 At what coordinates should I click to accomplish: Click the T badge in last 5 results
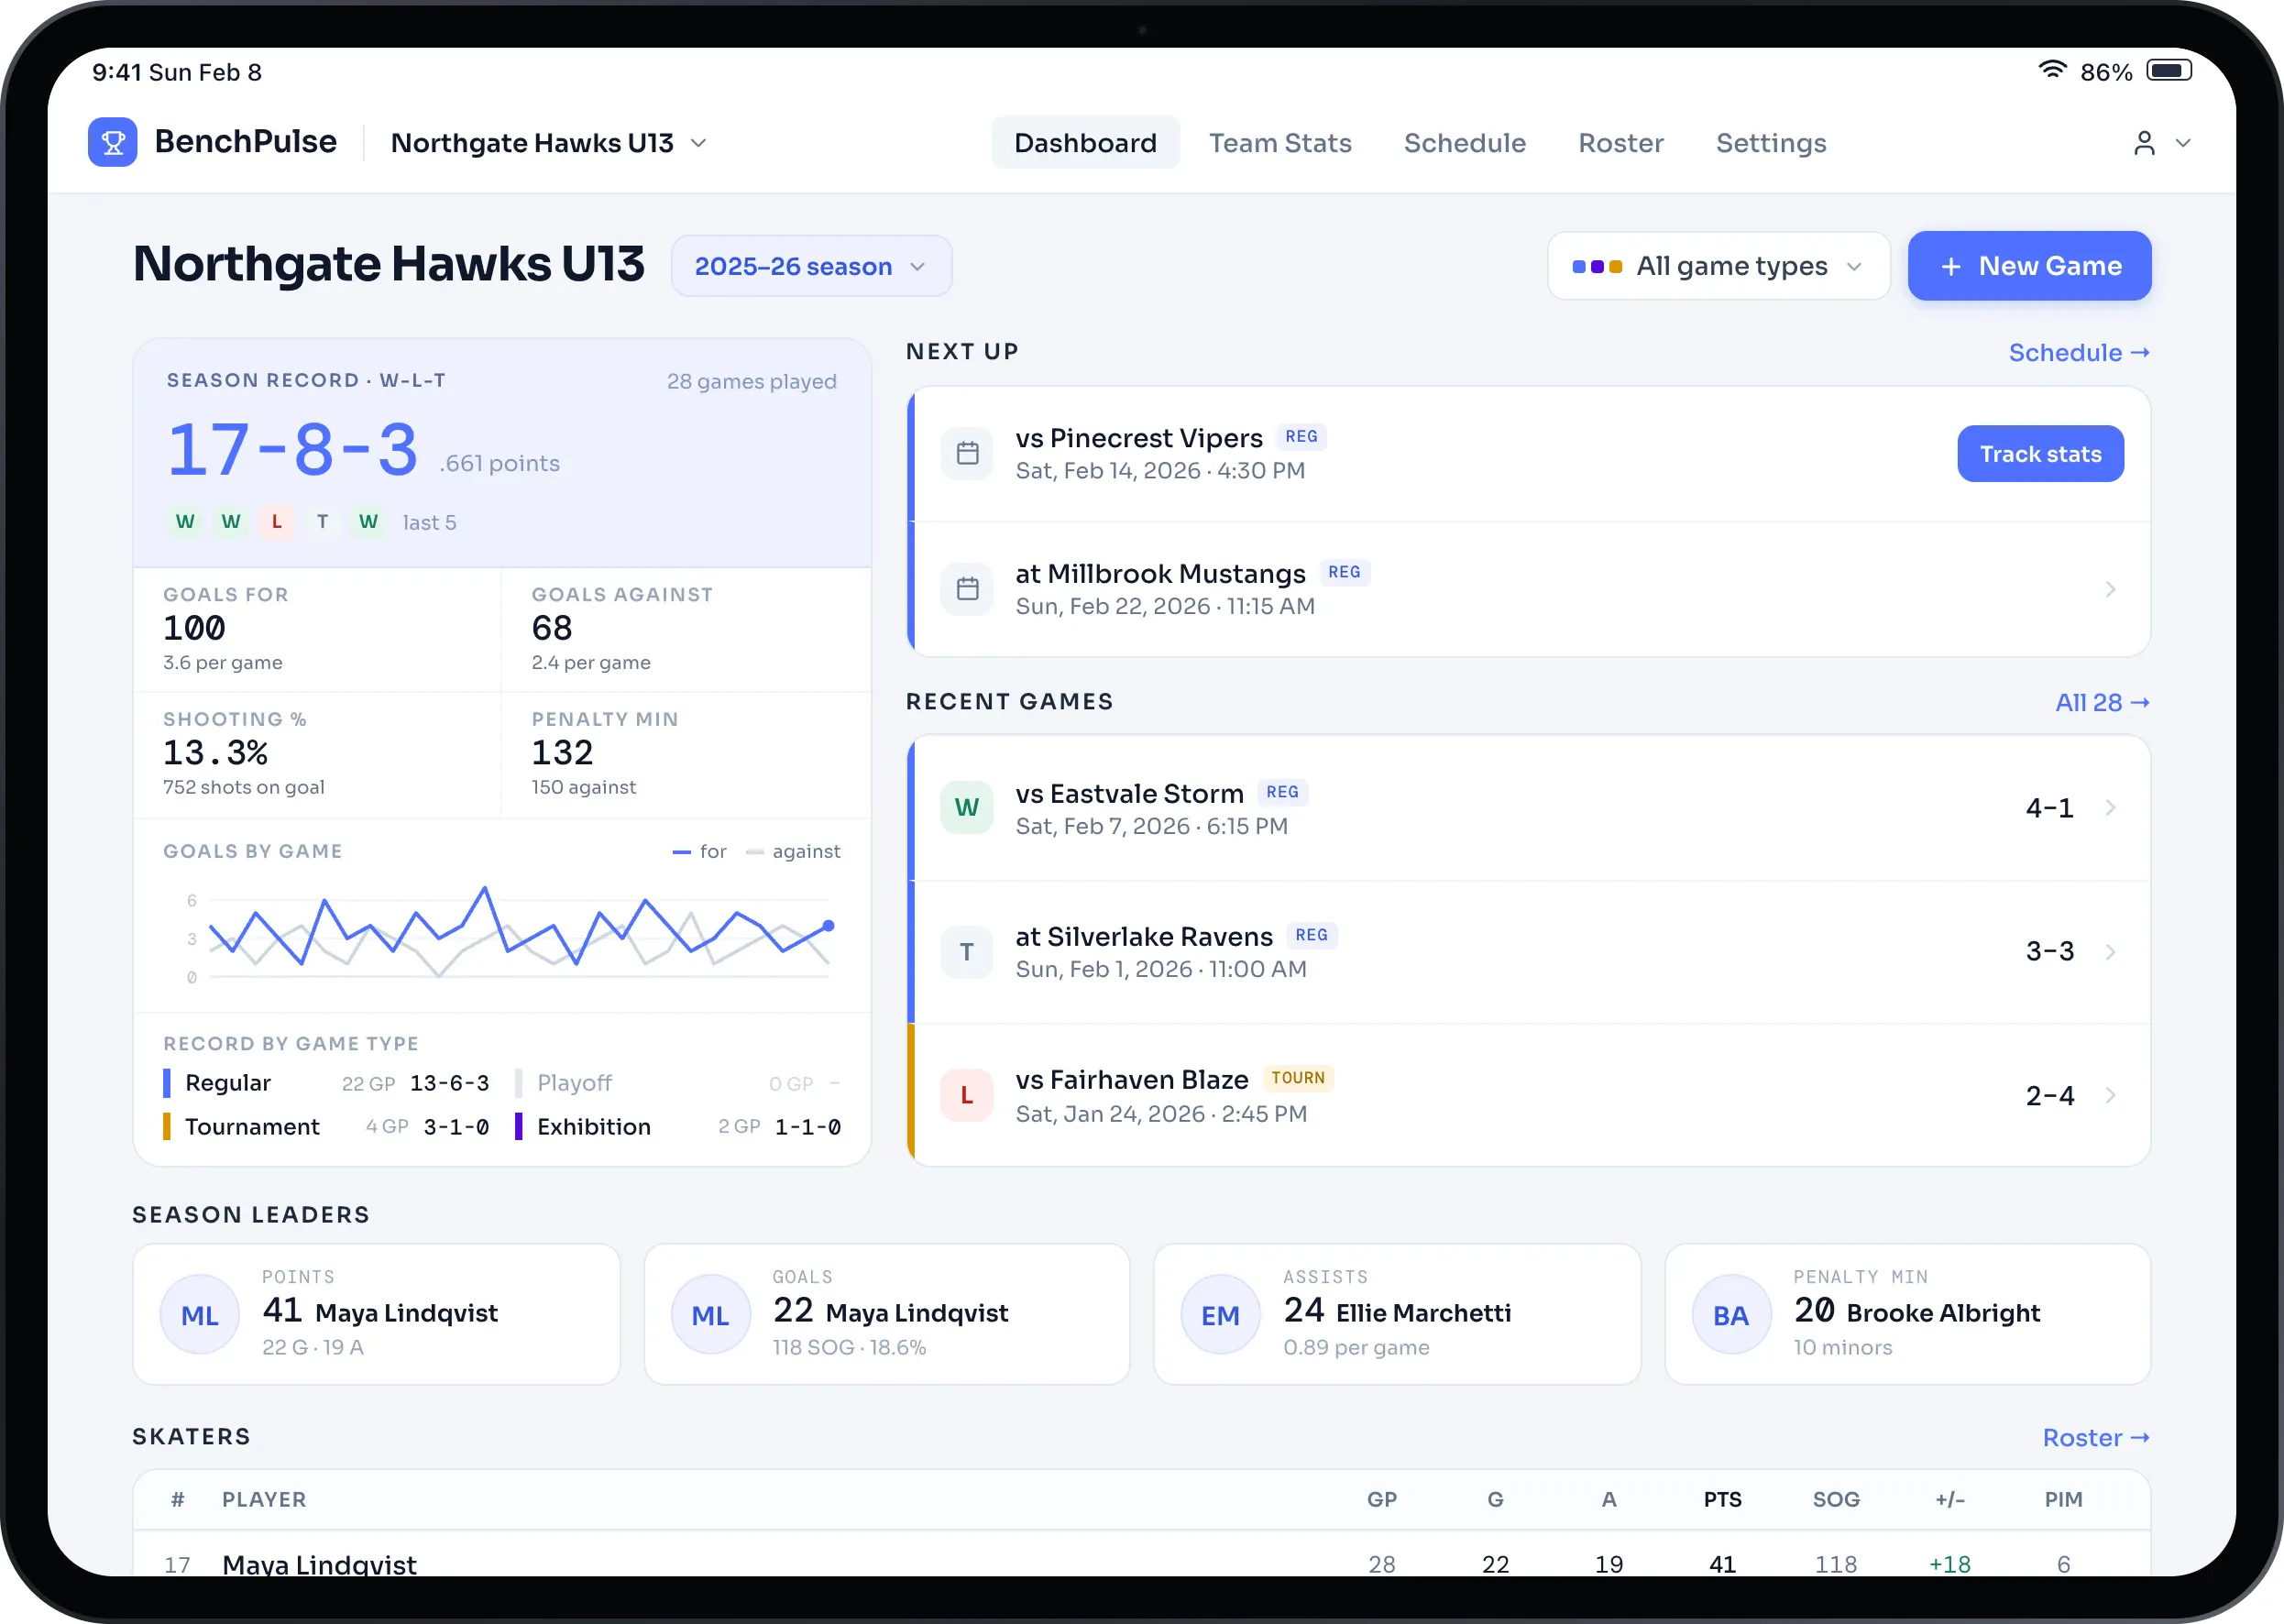322,522
